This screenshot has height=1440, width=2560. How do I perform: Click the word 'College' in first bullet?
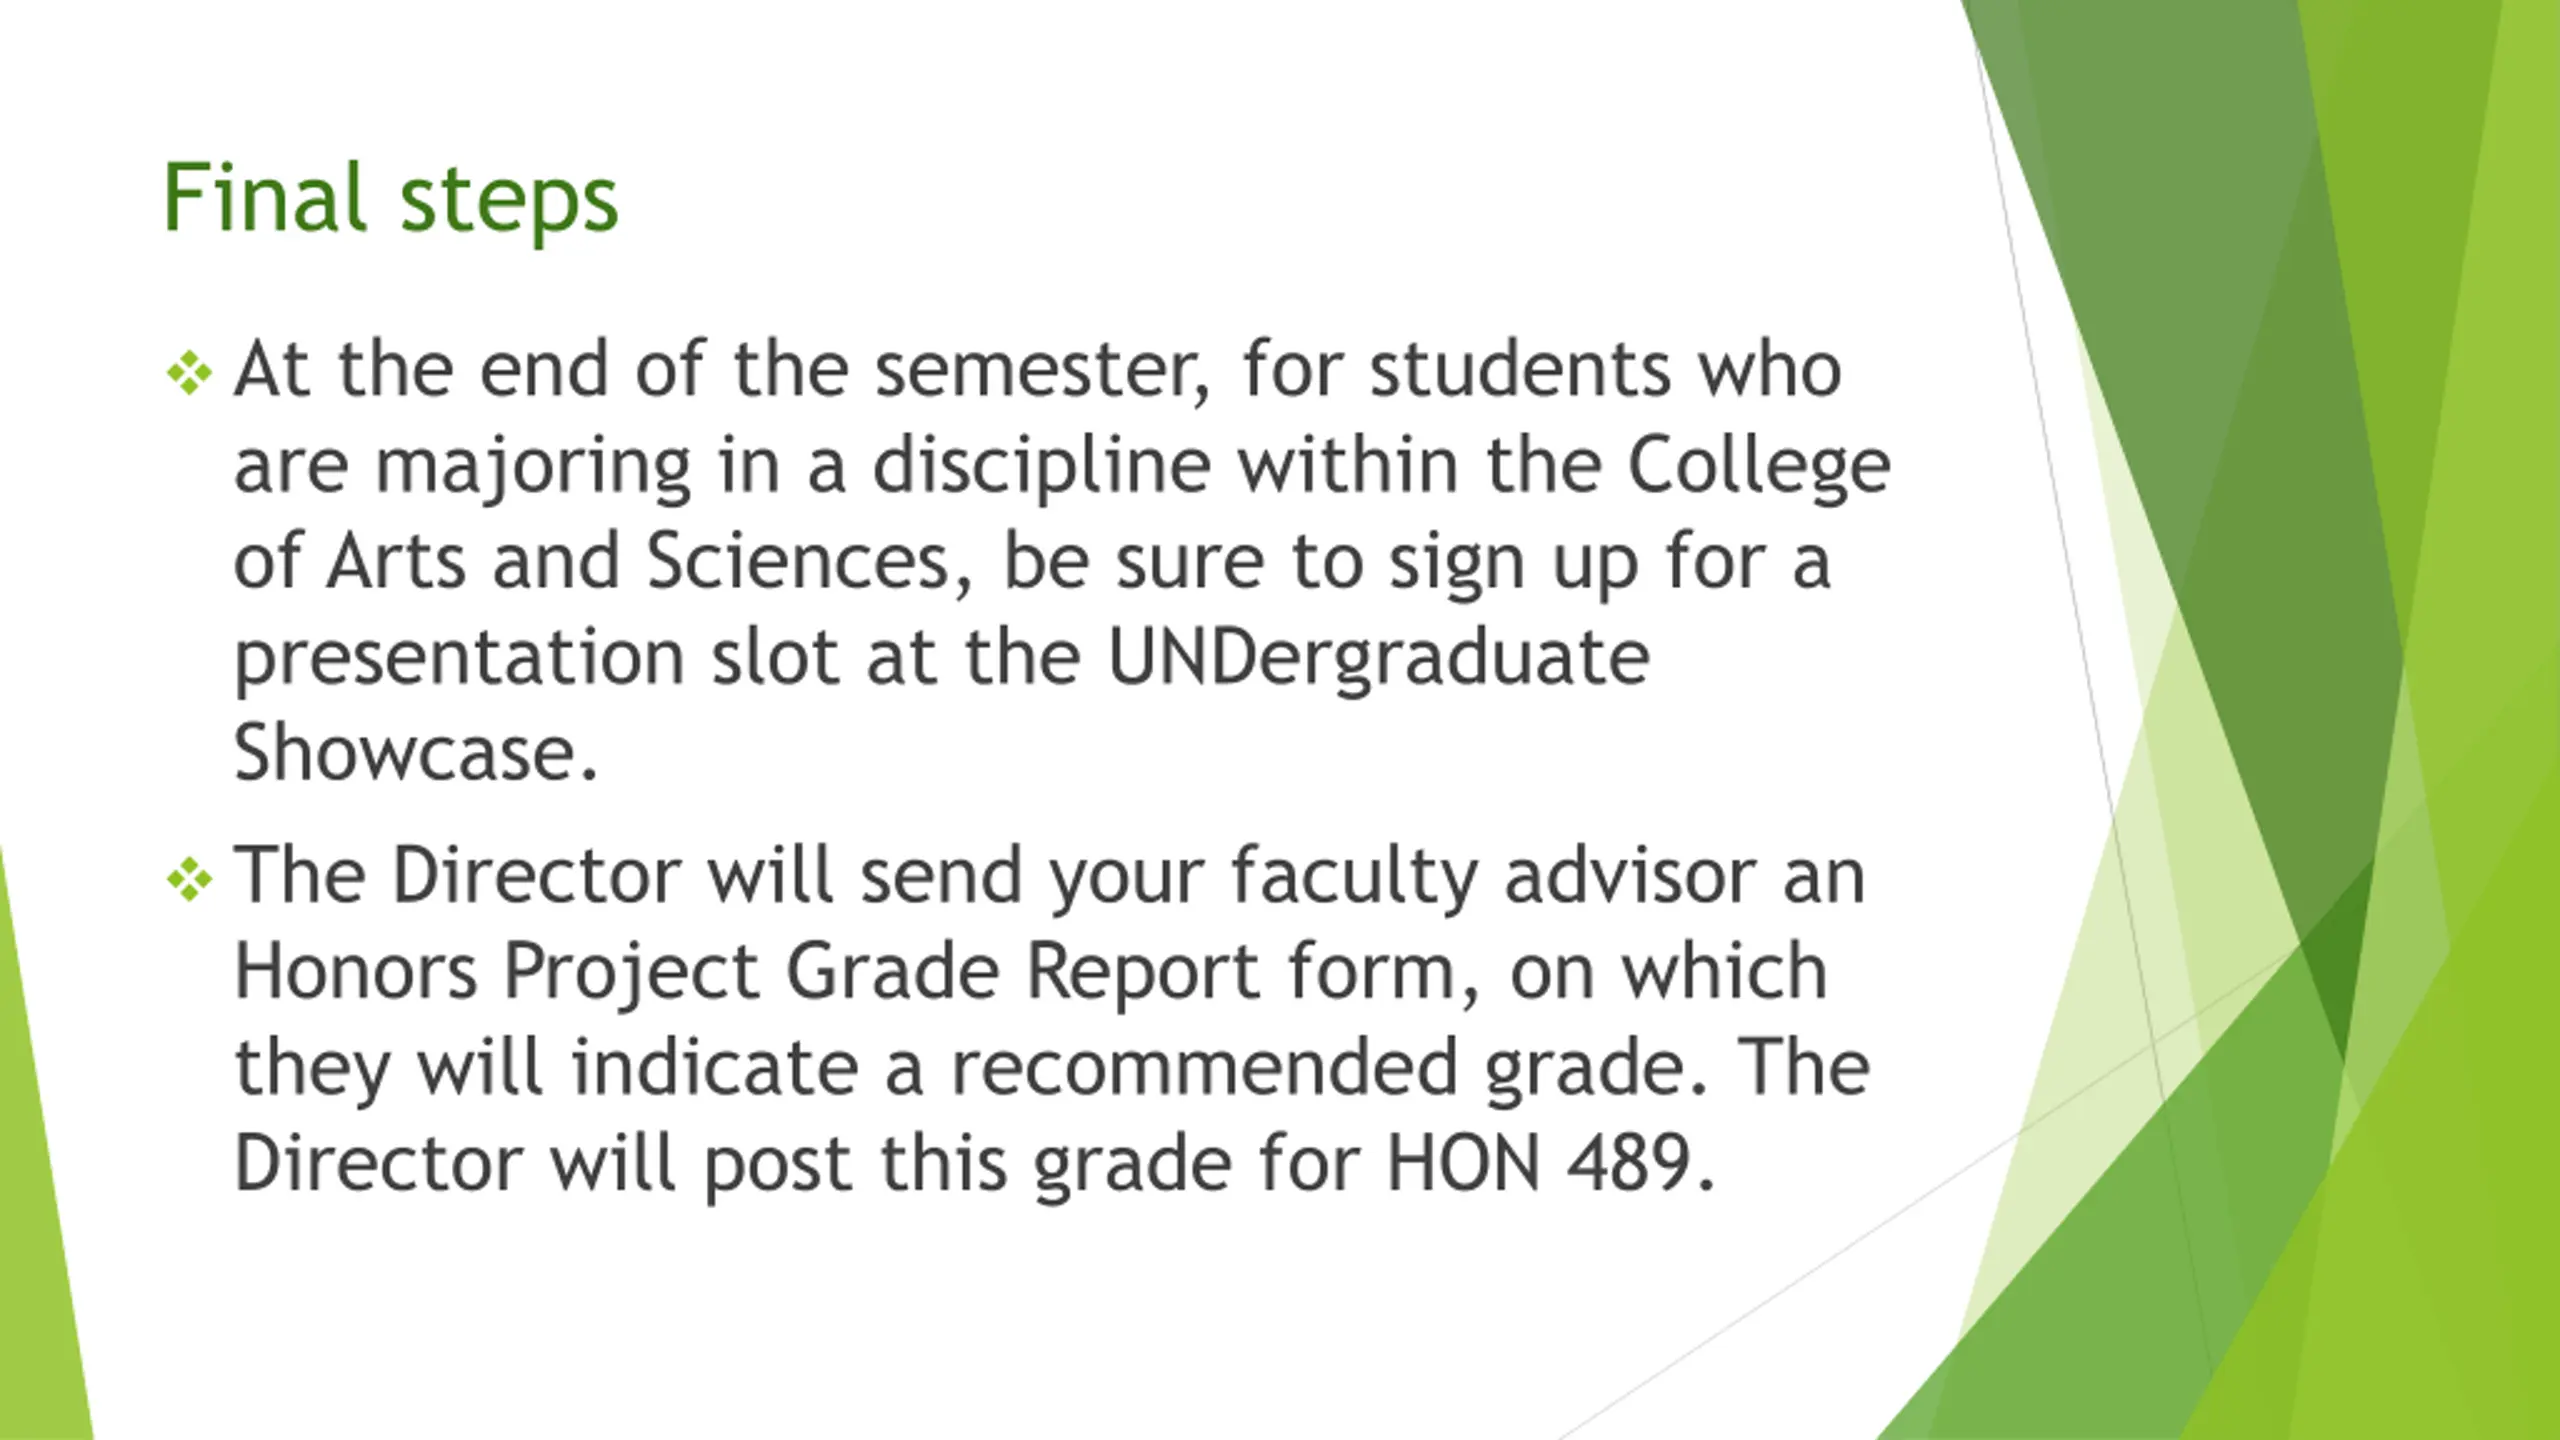point(1759,467)
